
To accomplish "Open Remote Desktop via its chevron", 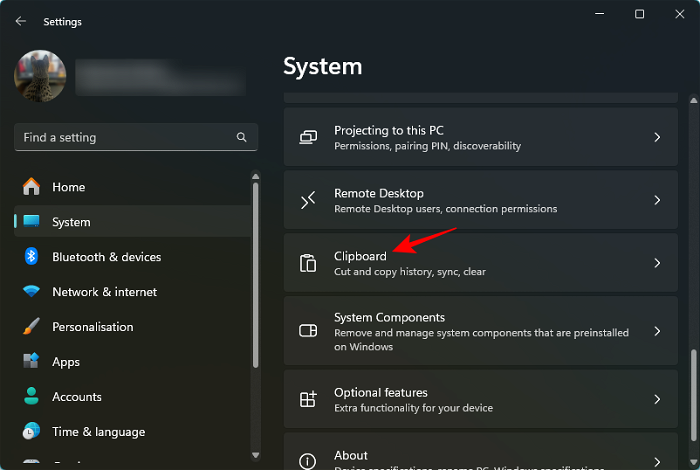I will tap(657, 200).
